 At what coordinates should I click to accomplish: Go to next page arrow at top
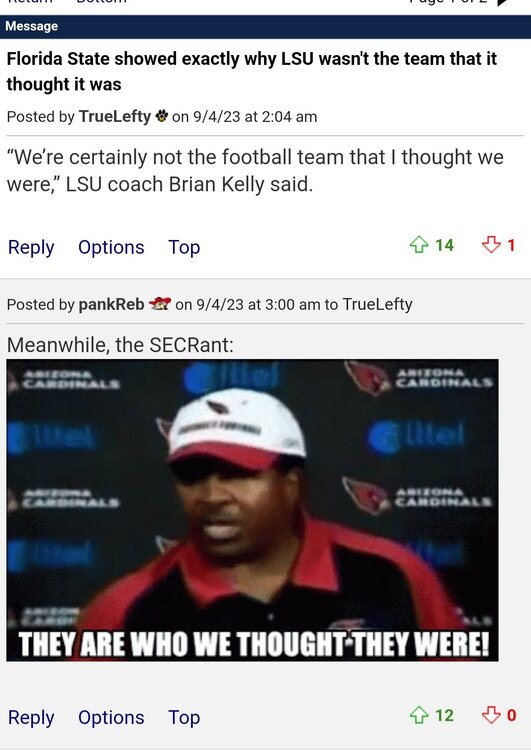click(502, 2)
